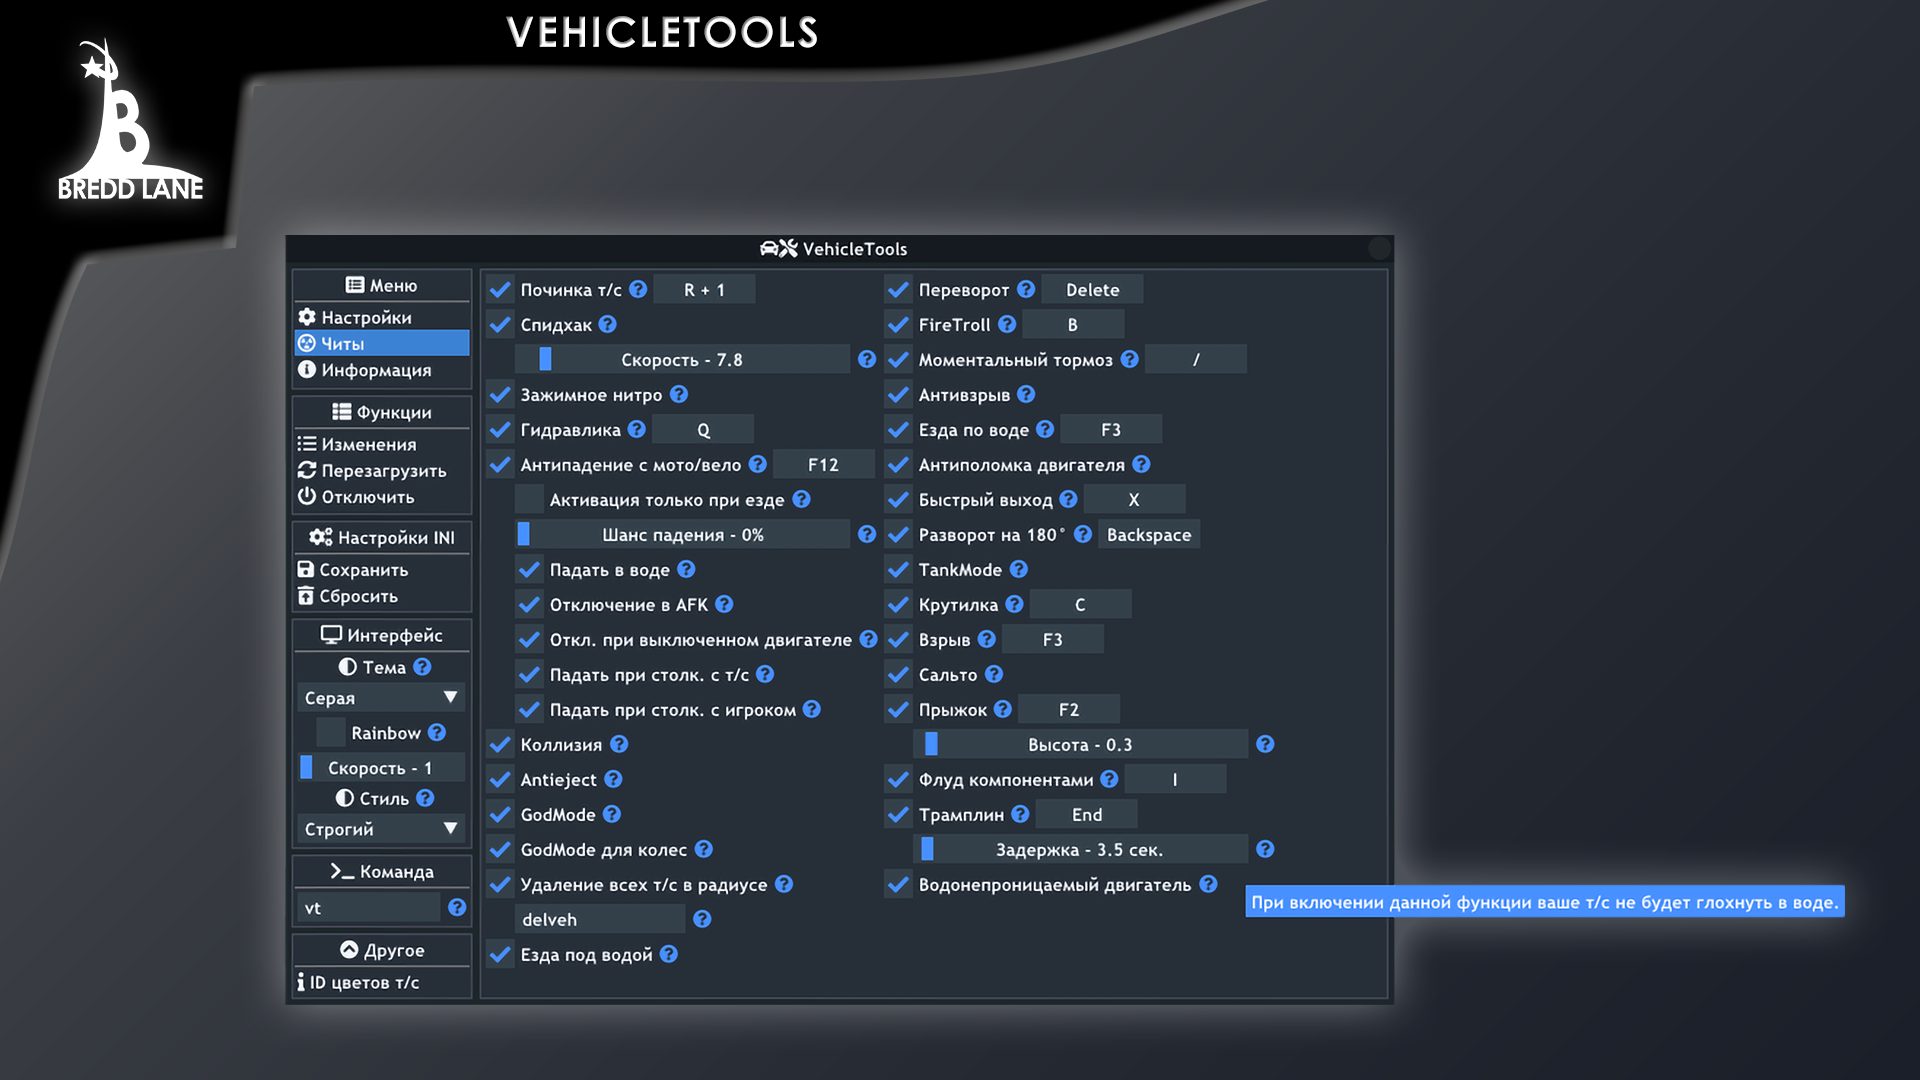The height and width of the screenshot is (1080, 1920).
Task: Toggle the TankMode checkbox
Action: point(898,569)
